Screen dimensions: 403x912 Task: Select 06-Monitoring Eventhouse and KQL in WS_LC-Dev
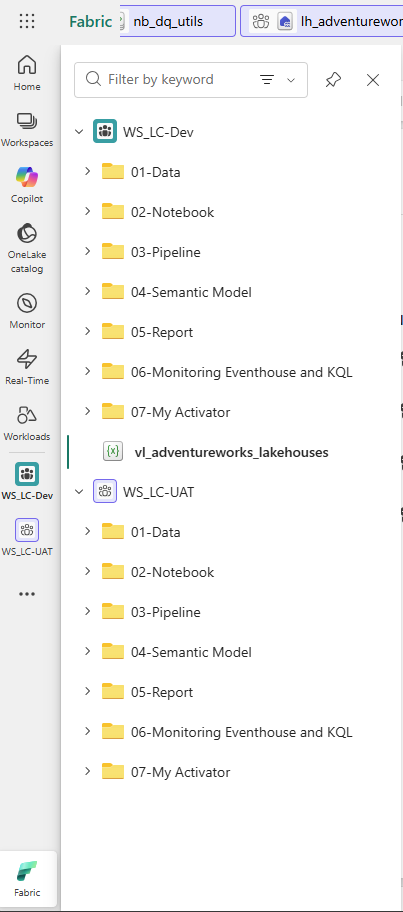[242, 372]
